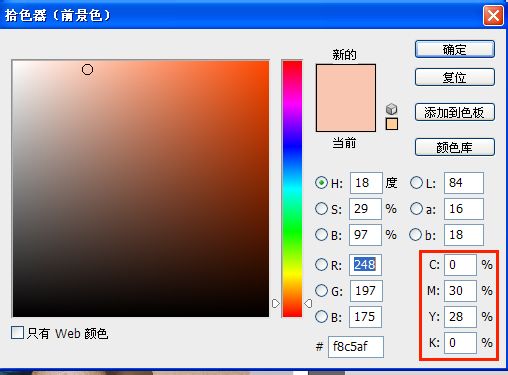Select the B brightness radio button
The height and width of the screenshot is (375, 508).
tap(321, 235)
